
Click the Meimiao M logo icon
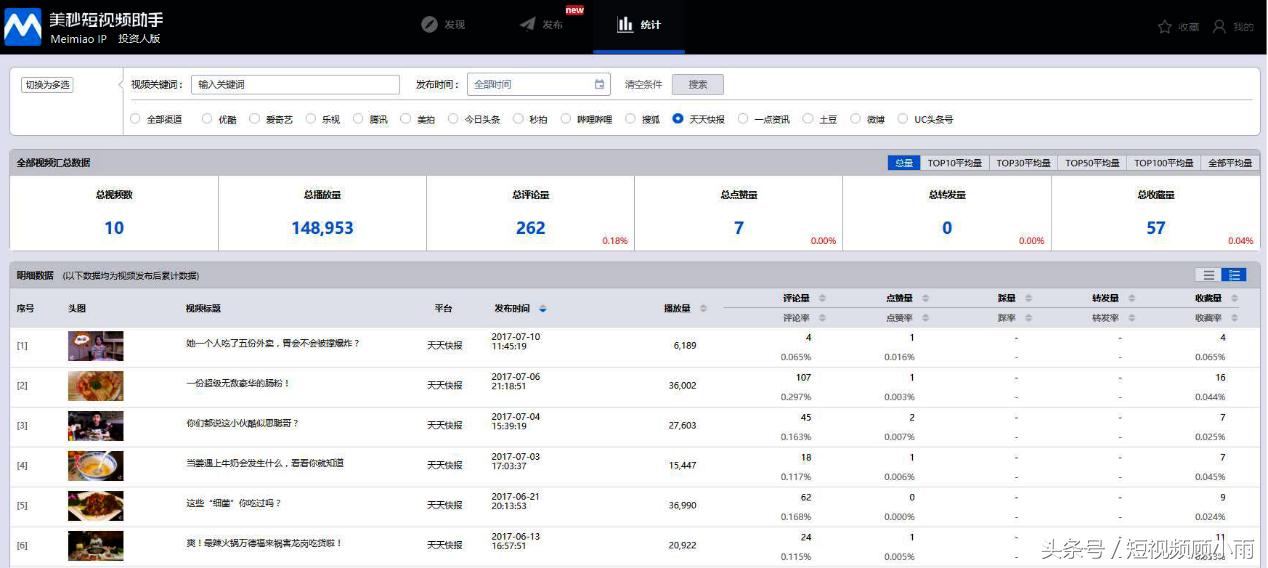23,27
